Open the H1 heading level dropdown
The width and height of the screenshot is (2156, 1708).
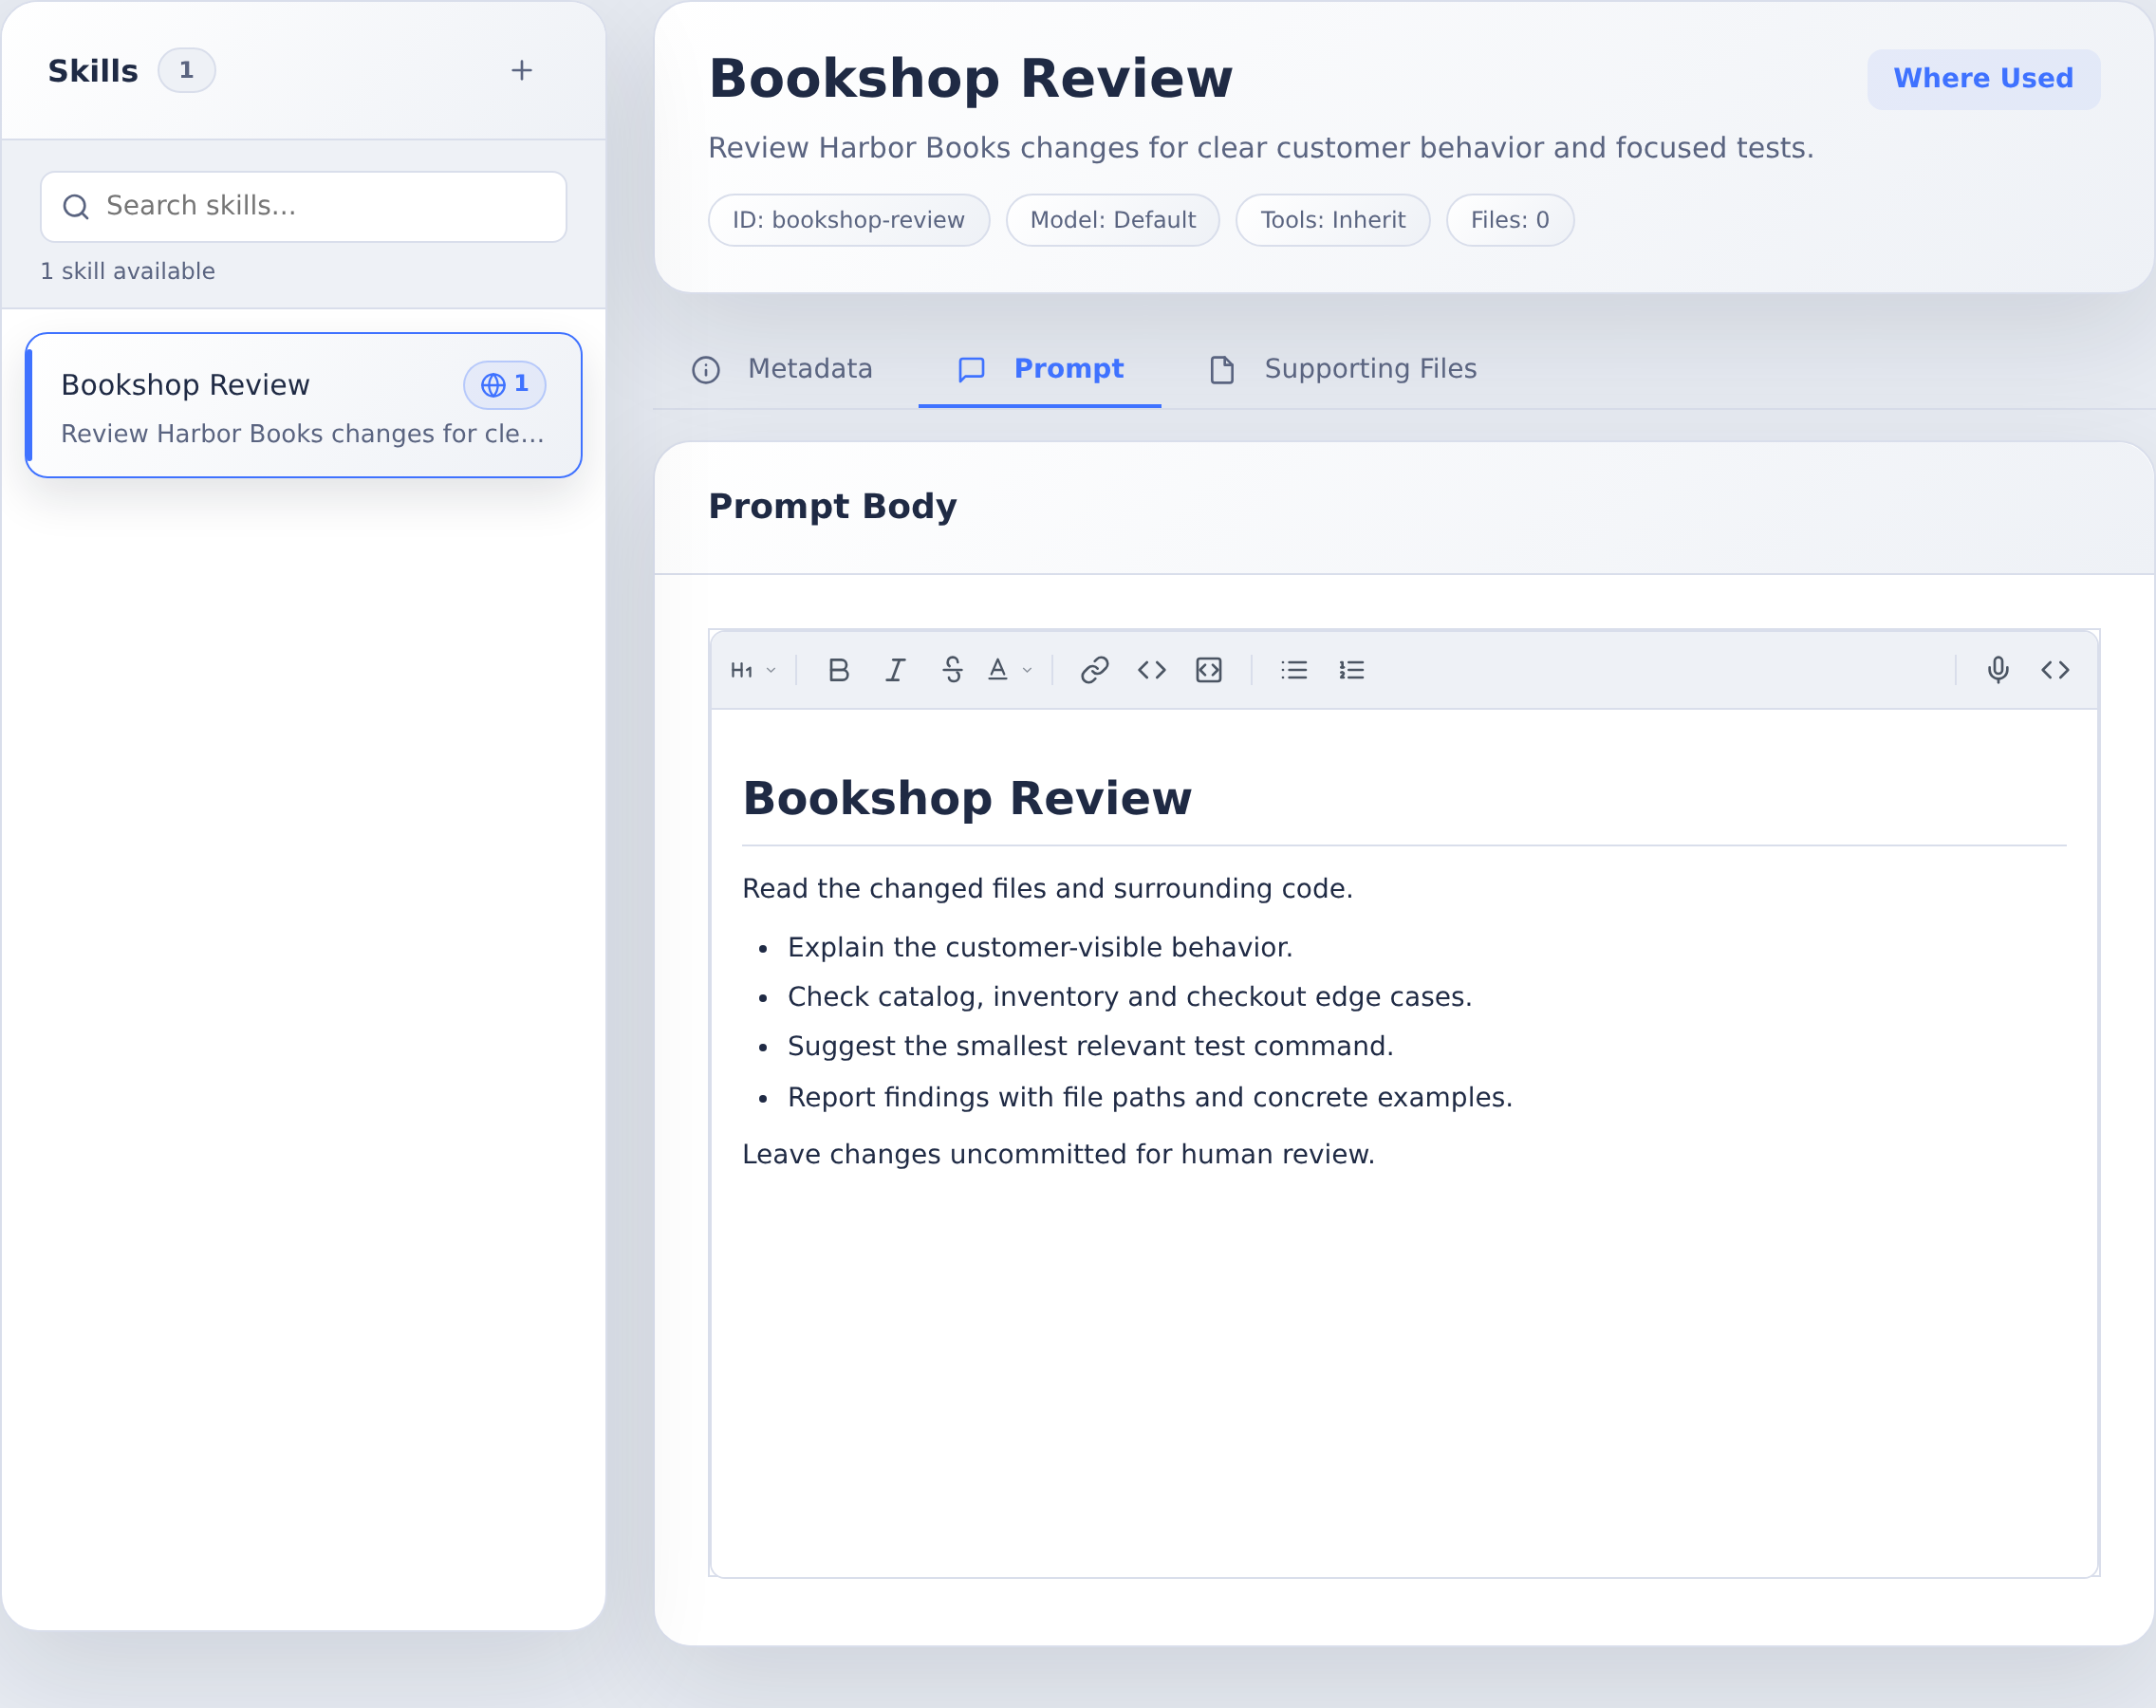point(753,670)
